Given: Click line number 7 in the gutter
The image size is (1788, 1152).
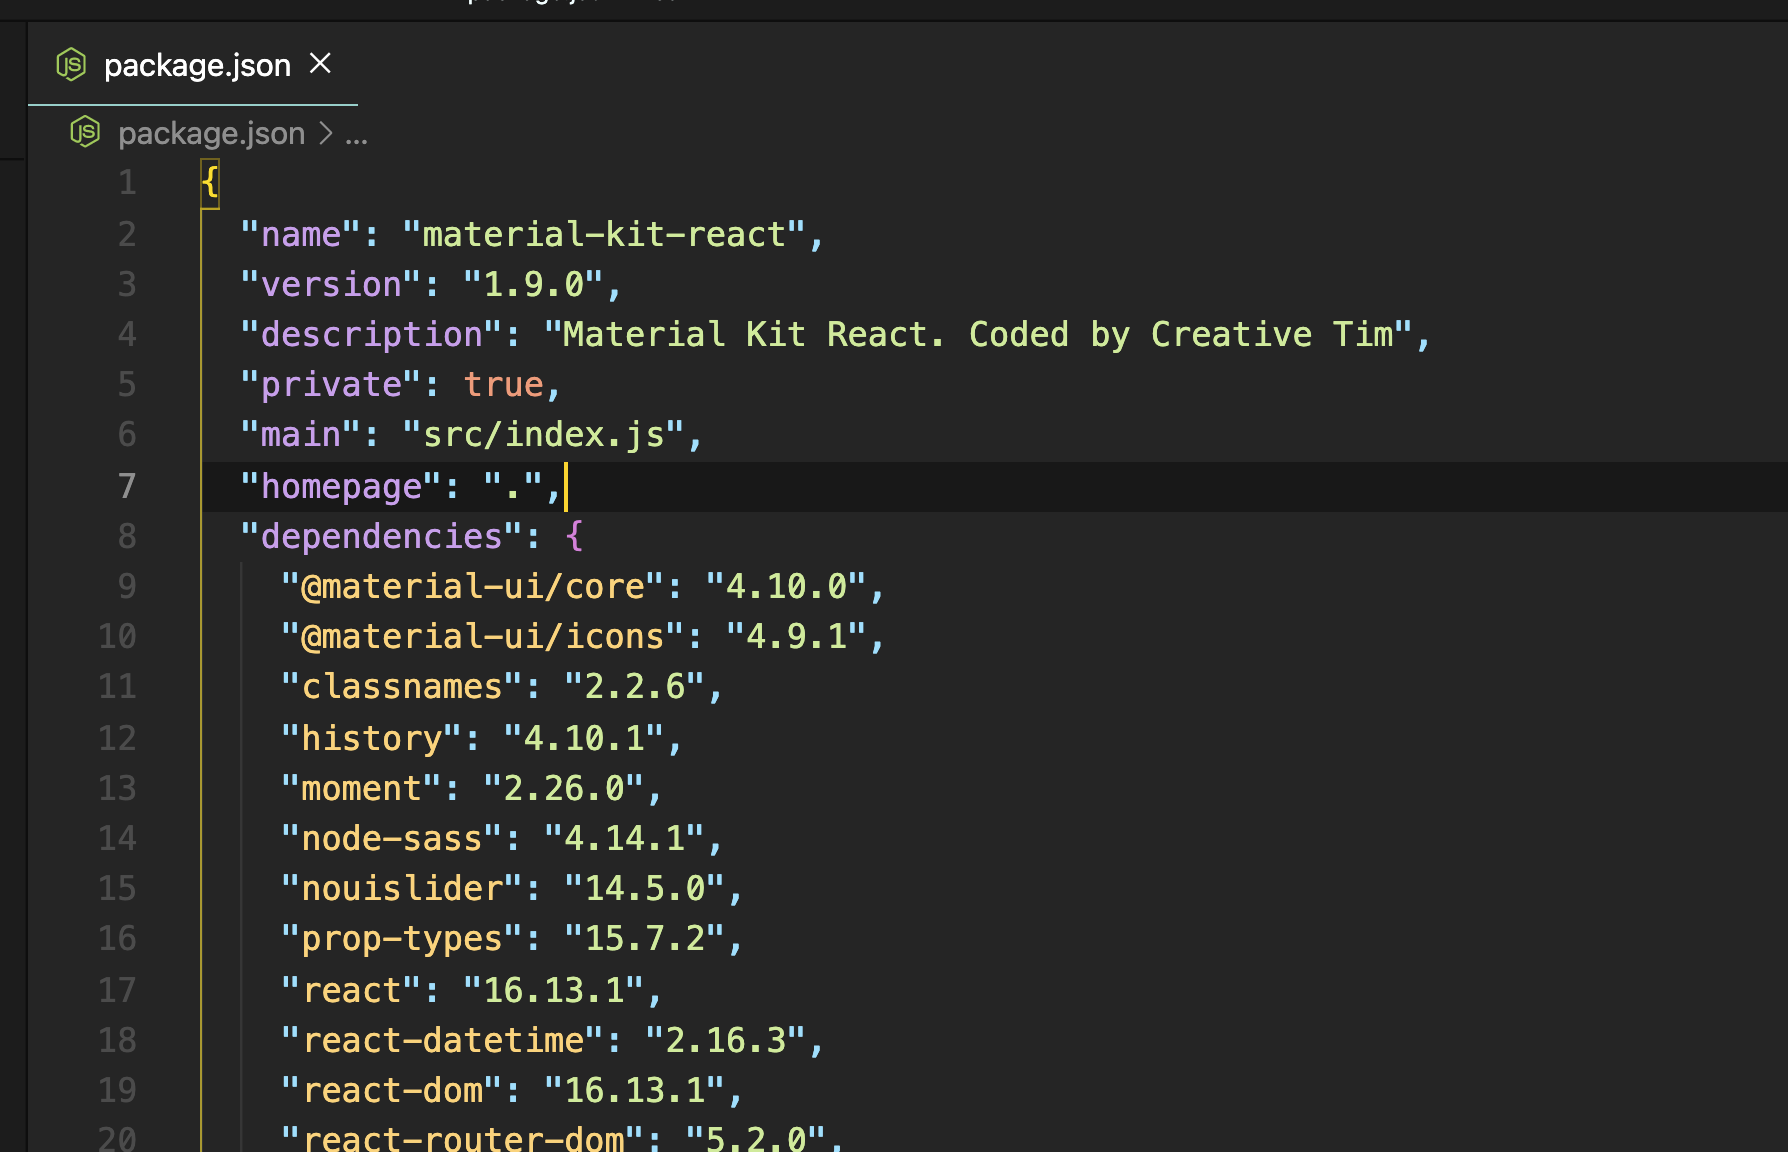Looking at the screenshot, I should (x=127, y=486).
